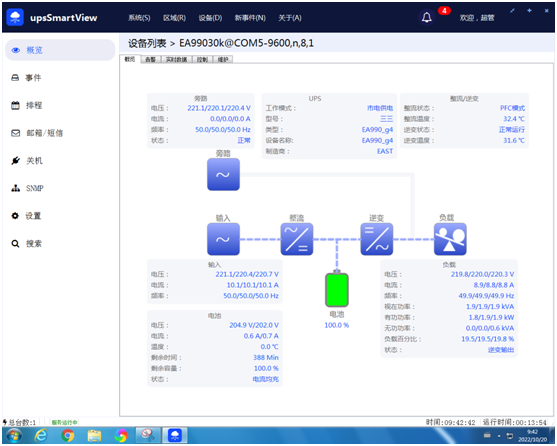Image resolution: width=557 pixels, height=446 pixels.
Task: Click the 设备列表 breadcrumb link
Action: [x=147, y=43]
